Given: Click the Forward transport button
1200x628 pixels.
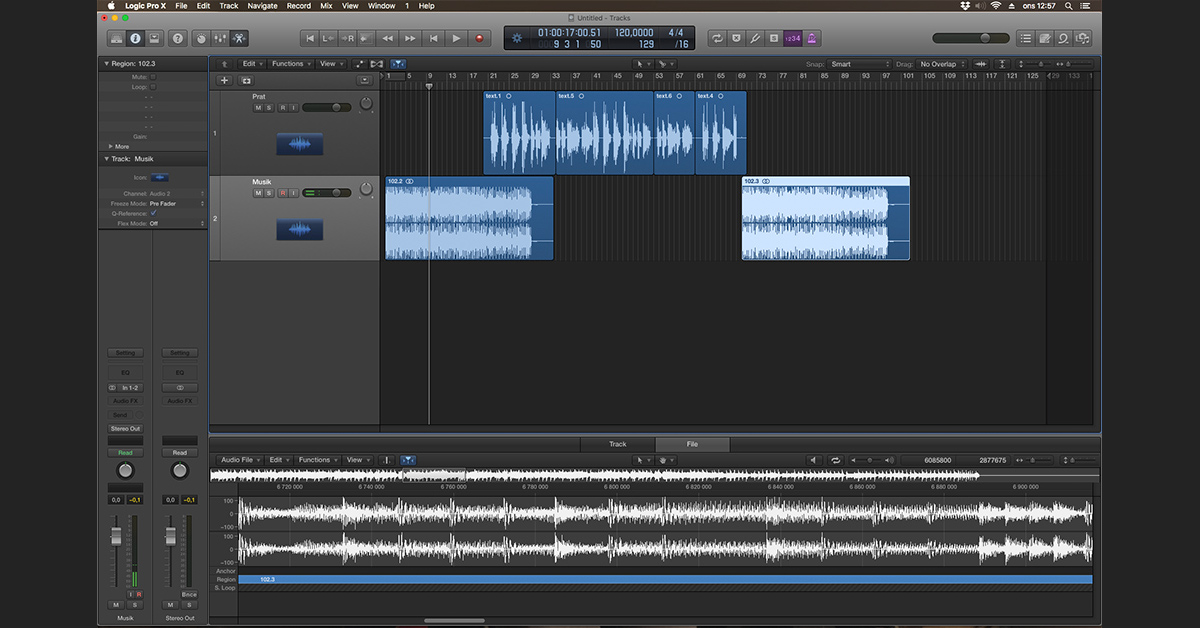Looking at the screenshot, I should point(409,38).
